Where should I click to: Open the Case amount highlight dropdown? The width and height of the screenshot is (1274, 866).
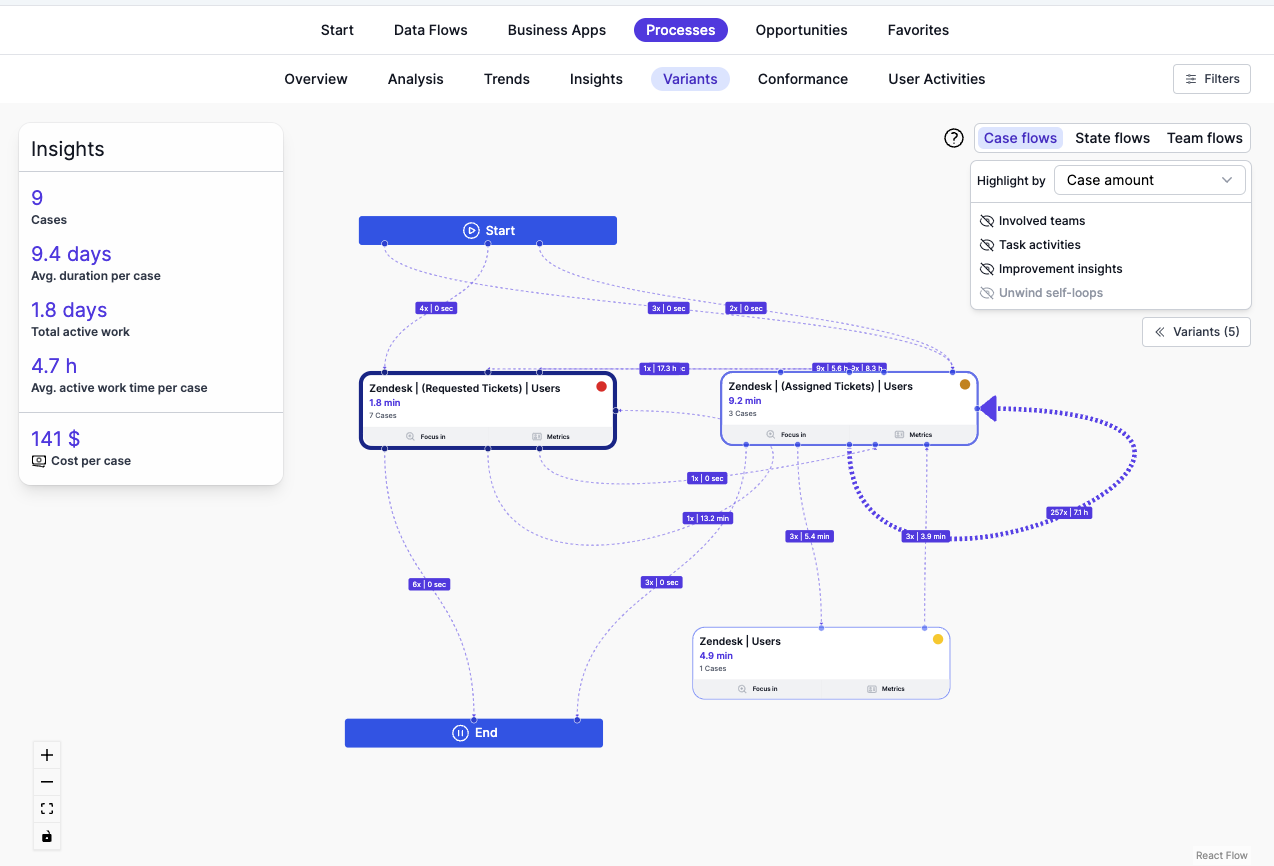1149,180
